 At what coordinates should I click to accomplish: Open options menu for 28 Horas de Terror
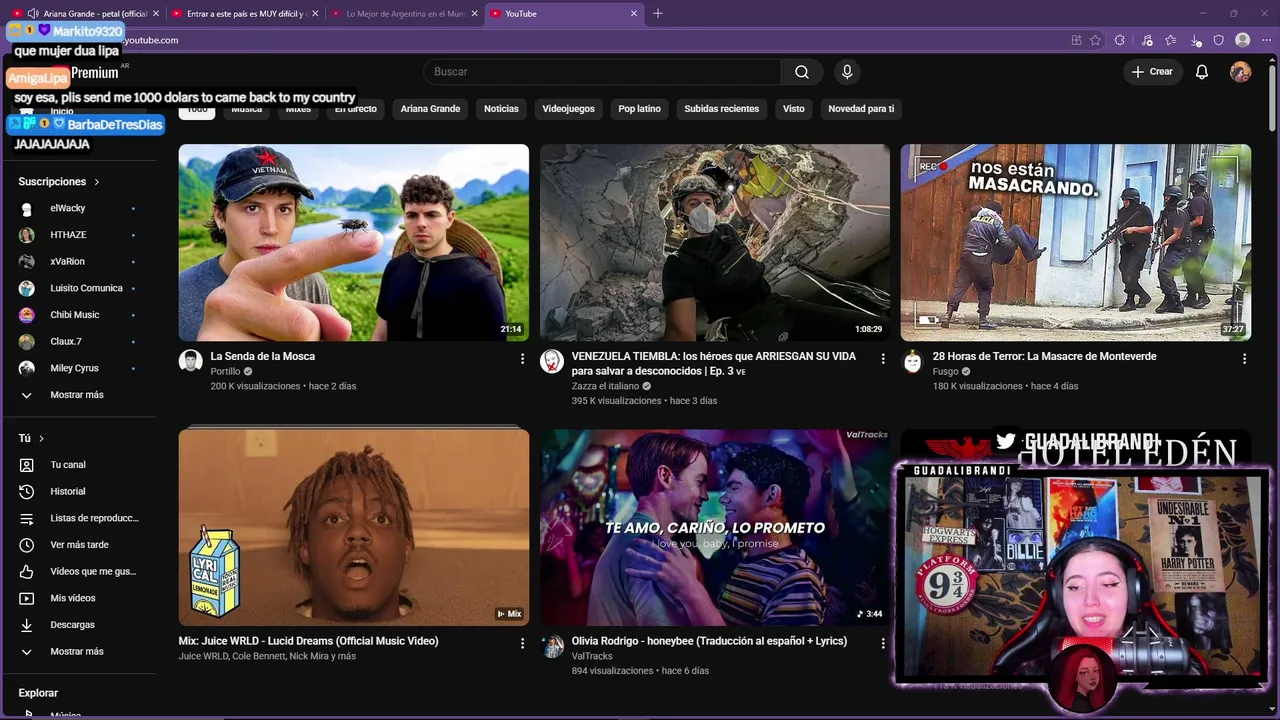pyautogui.click(x=1244, y=358)
